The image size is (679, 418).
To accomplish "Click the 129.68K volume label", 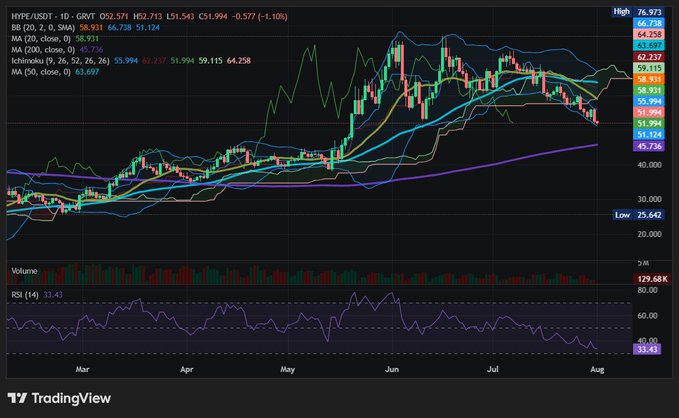I will (x=652, y=279).
